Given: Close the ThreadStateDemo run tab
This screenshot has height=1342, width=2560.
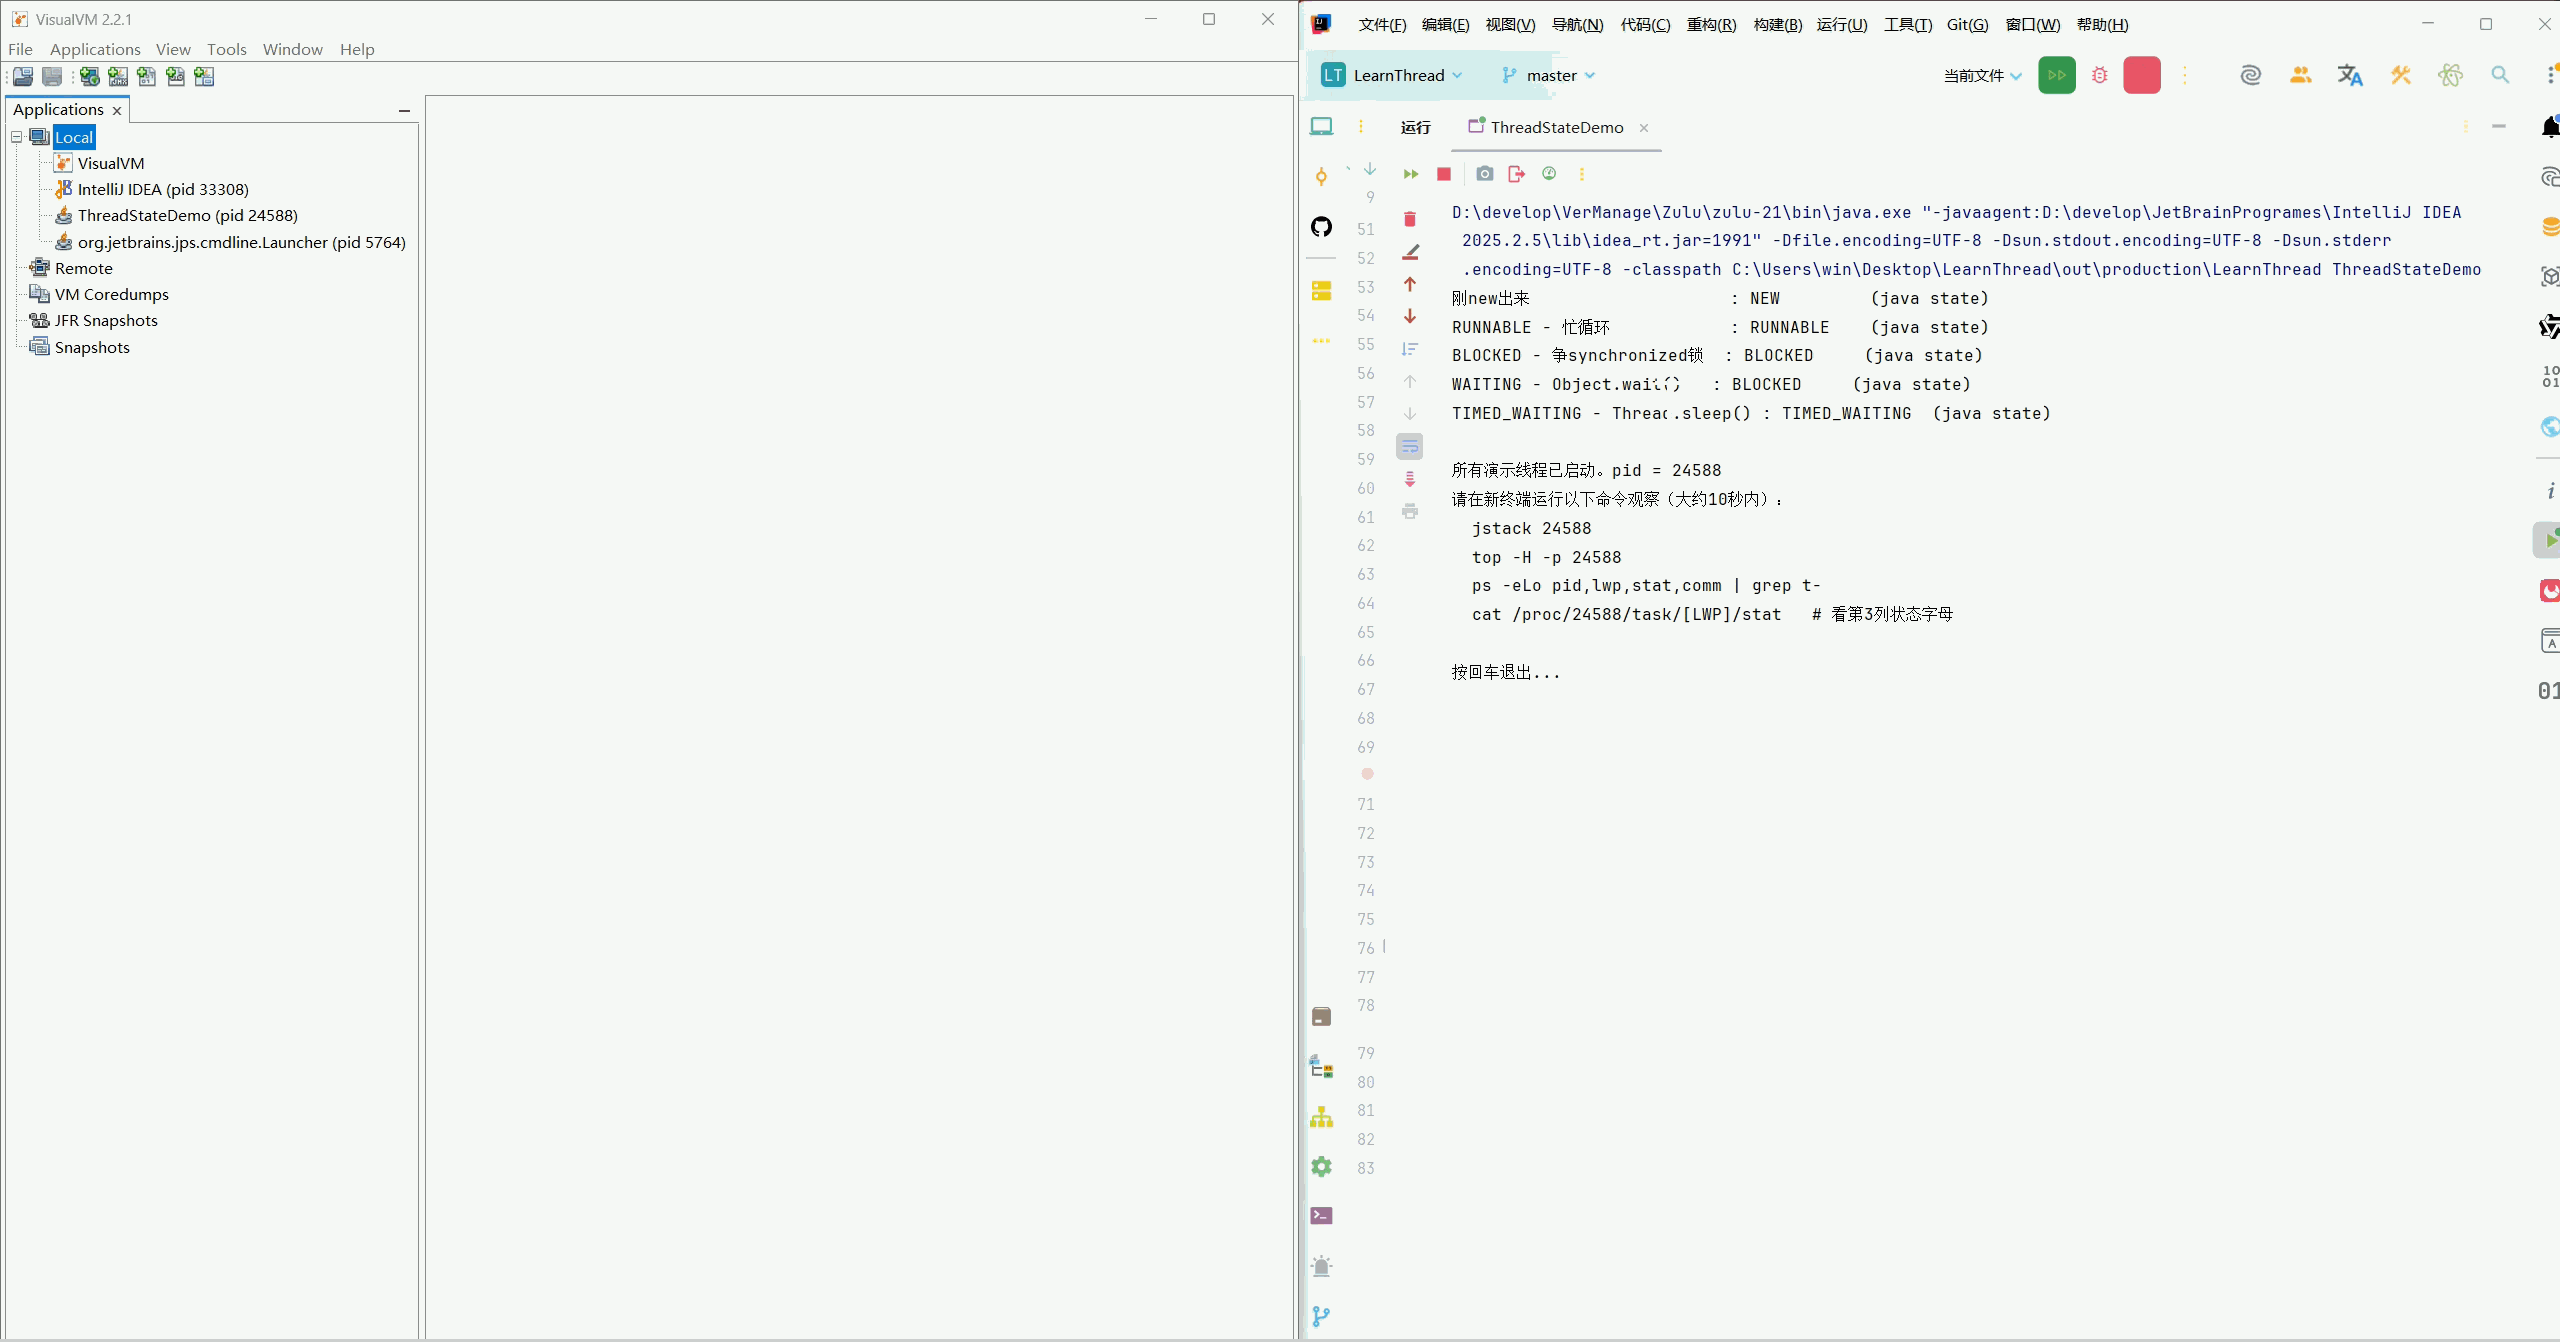Looking at the screenshot, I should click(1644, 128).
